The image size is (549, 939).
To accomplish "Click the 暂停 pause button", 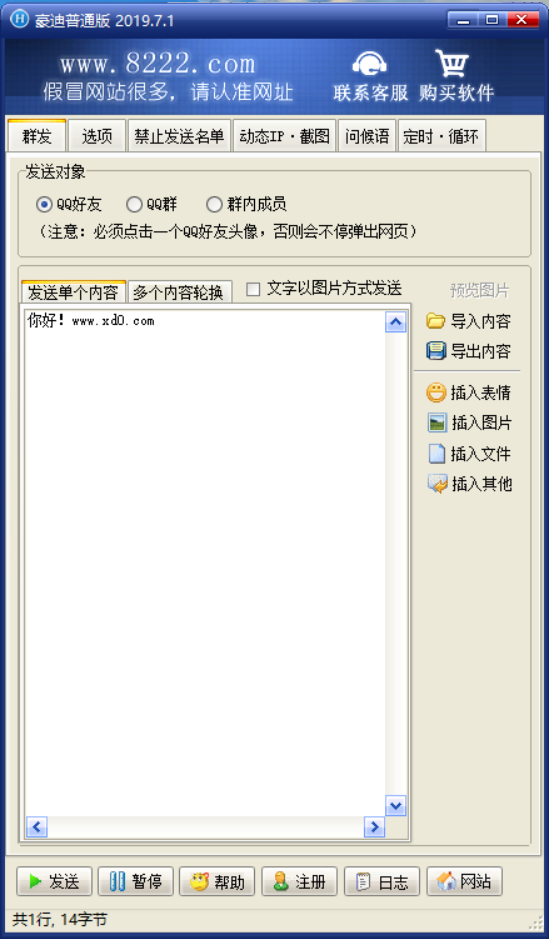I will point(136,881).
